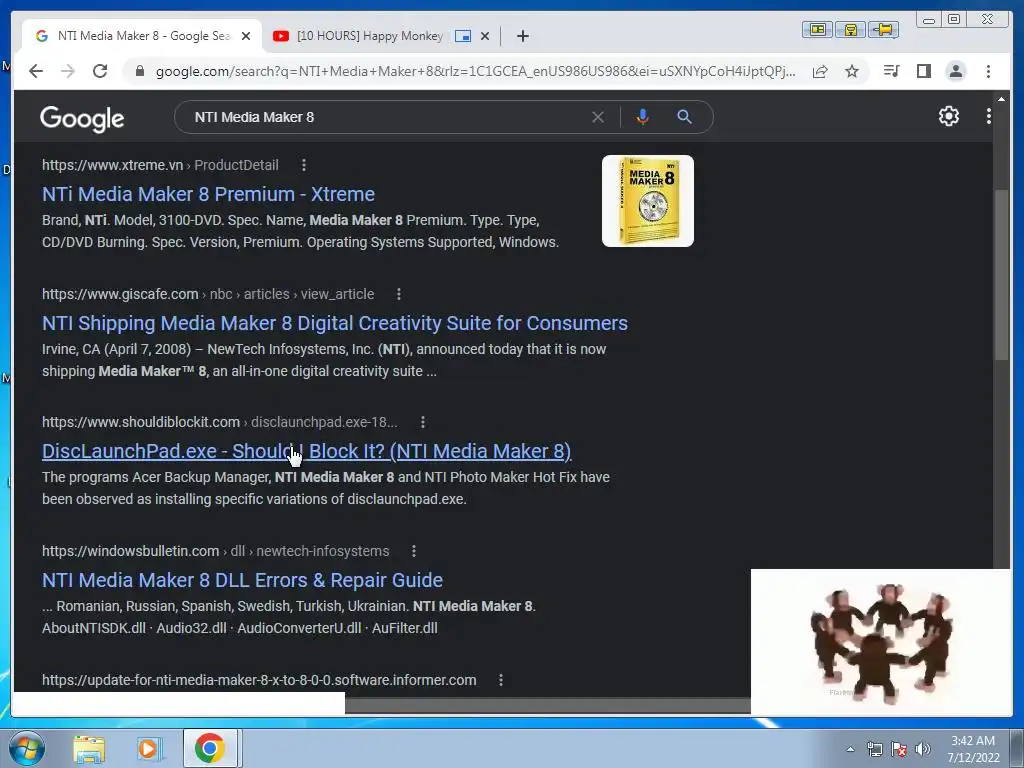The image size is (1024, 768).
Task: Go back to the previous page
Action: pyautogui.click(x=36, y=71)
